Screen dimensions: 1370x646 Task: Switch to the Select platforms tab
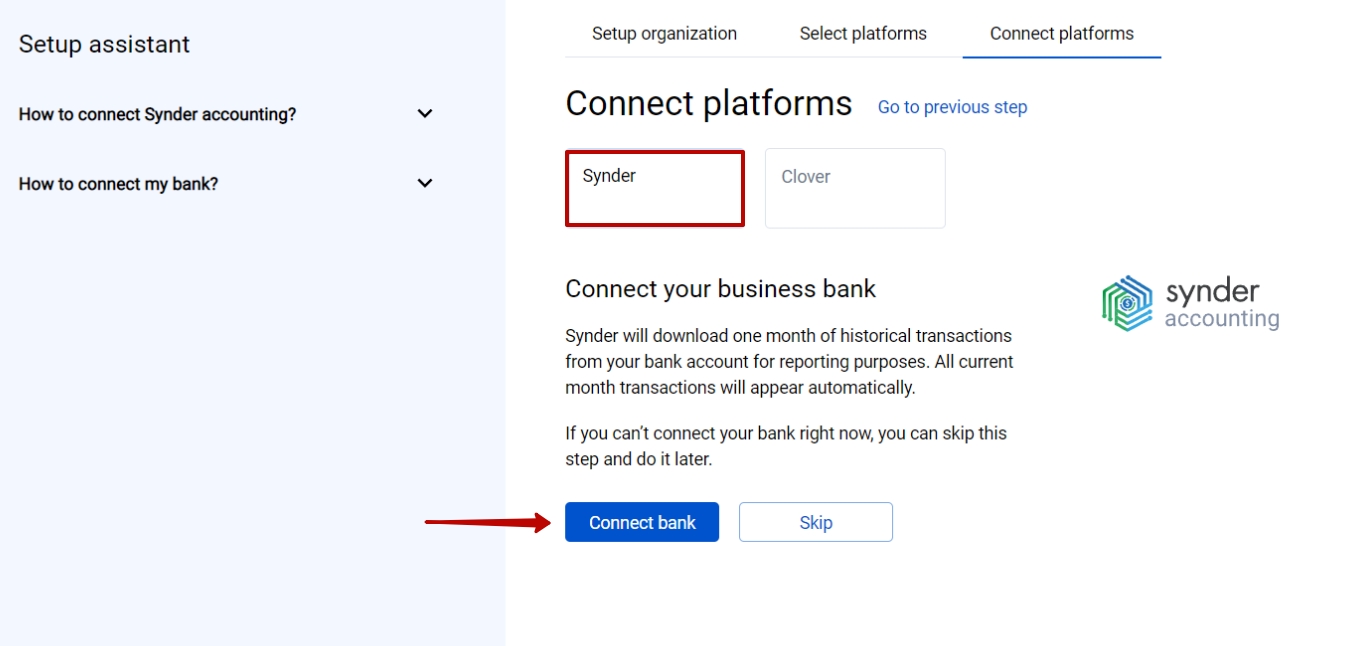click(863, 34)
